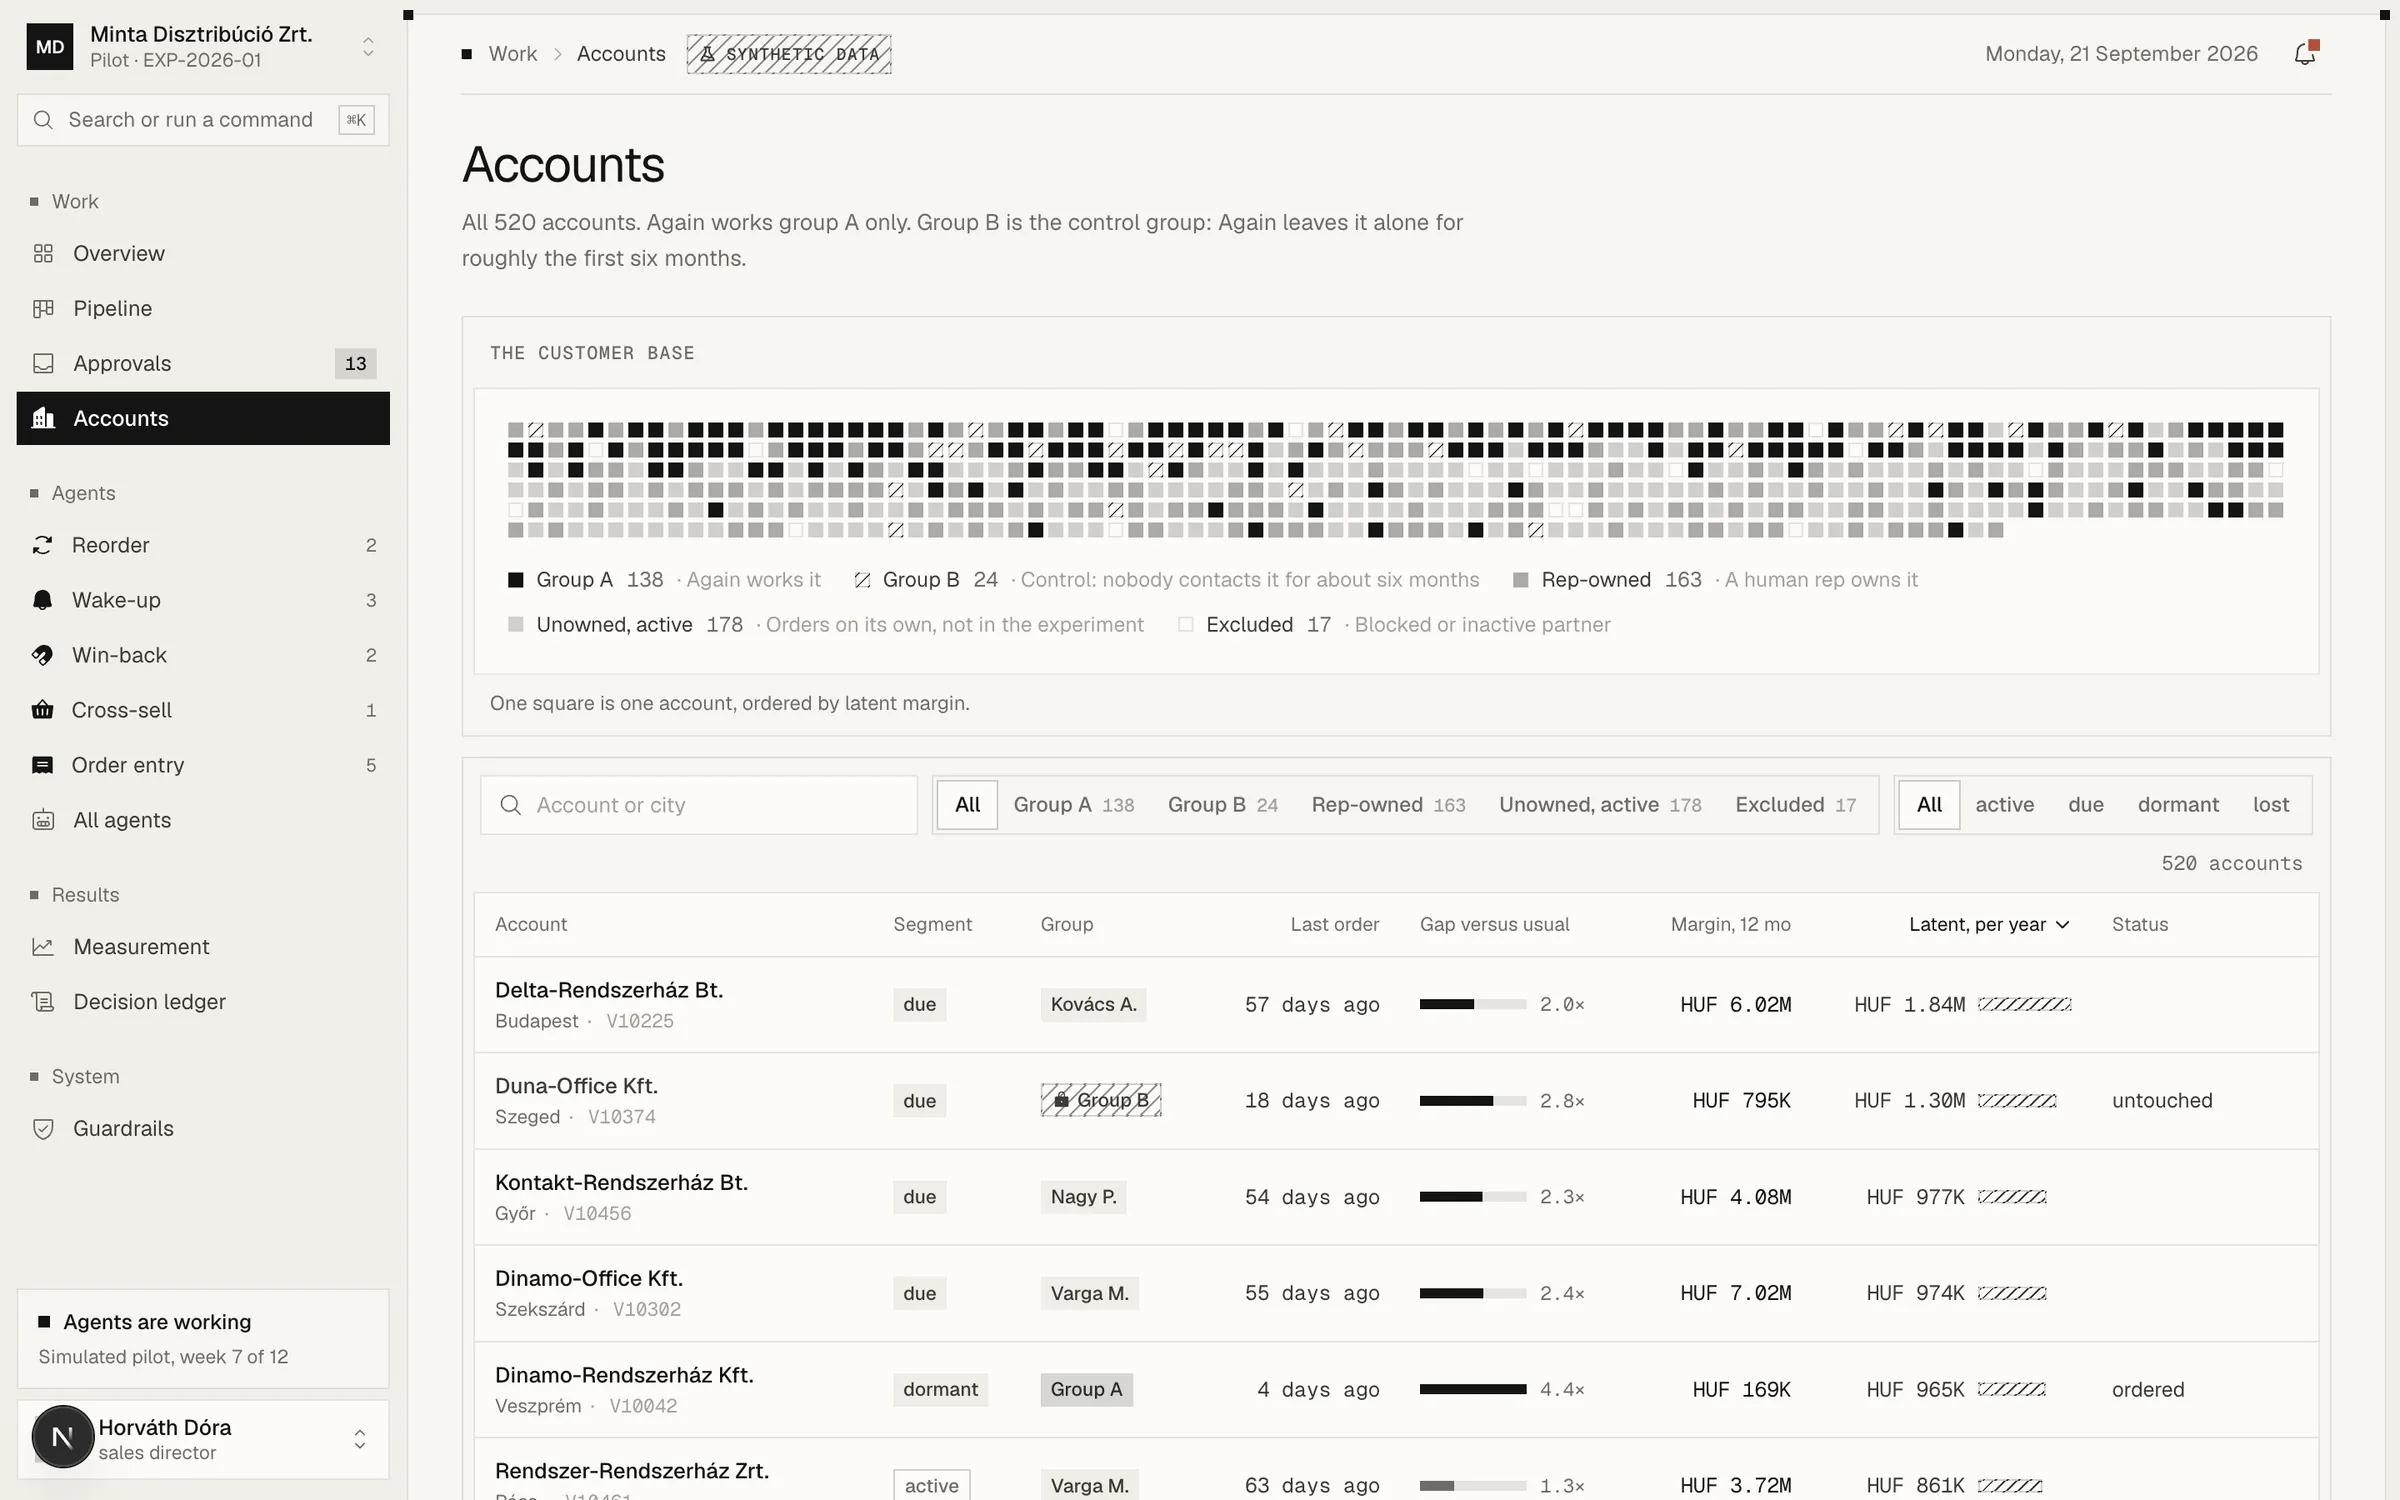This screenshot has width=2400, height=1500.
Task: Click the notifications bell in the header
Action: (2305, 54)
